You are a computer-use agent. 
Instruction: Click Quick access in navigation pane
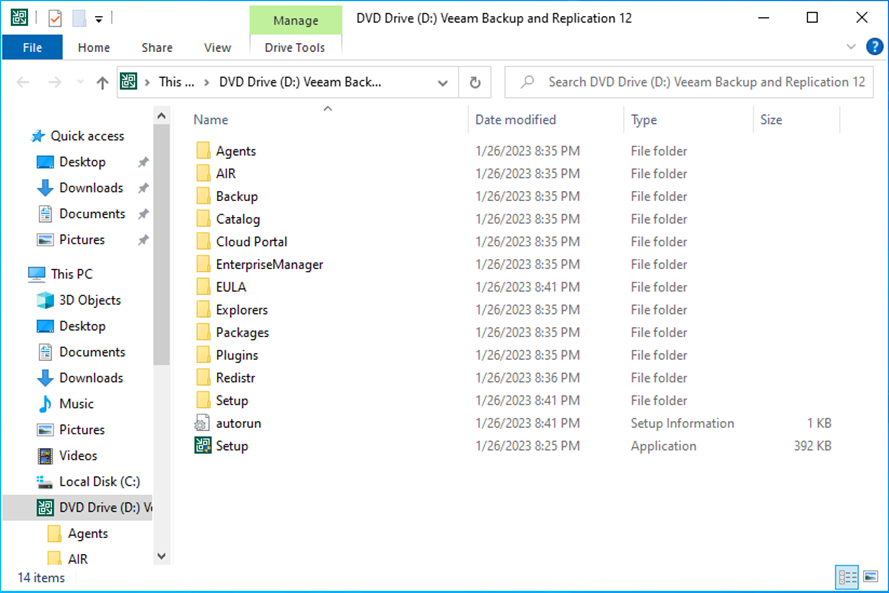(x=87, y=136)
